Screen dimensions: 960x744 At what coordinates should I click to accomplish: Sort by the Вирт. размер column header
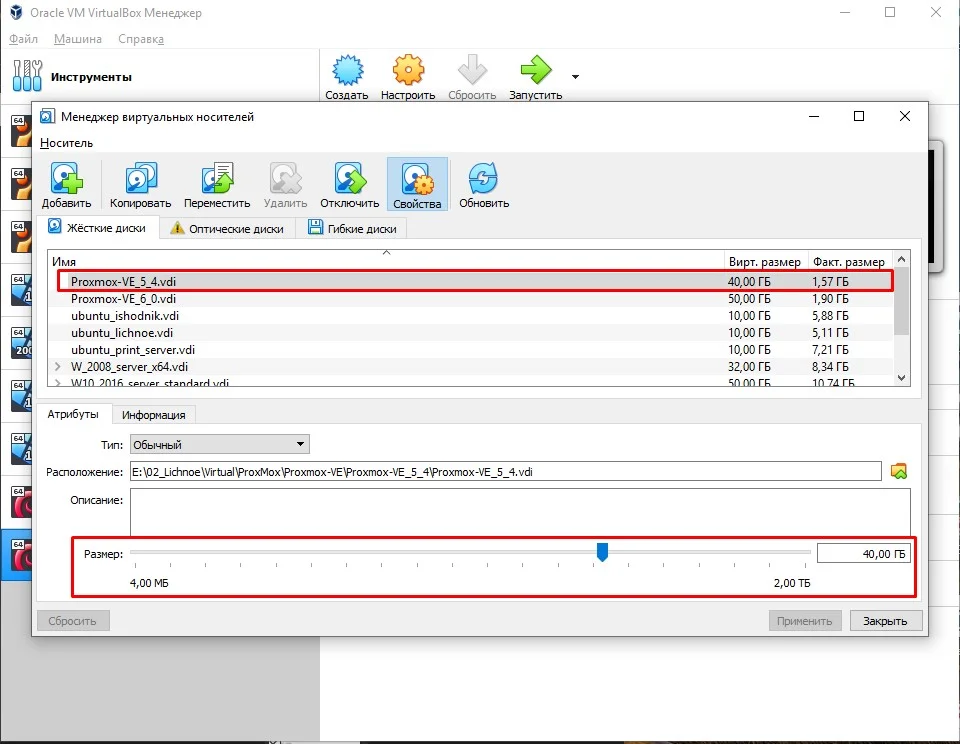(x=766, y=261)
